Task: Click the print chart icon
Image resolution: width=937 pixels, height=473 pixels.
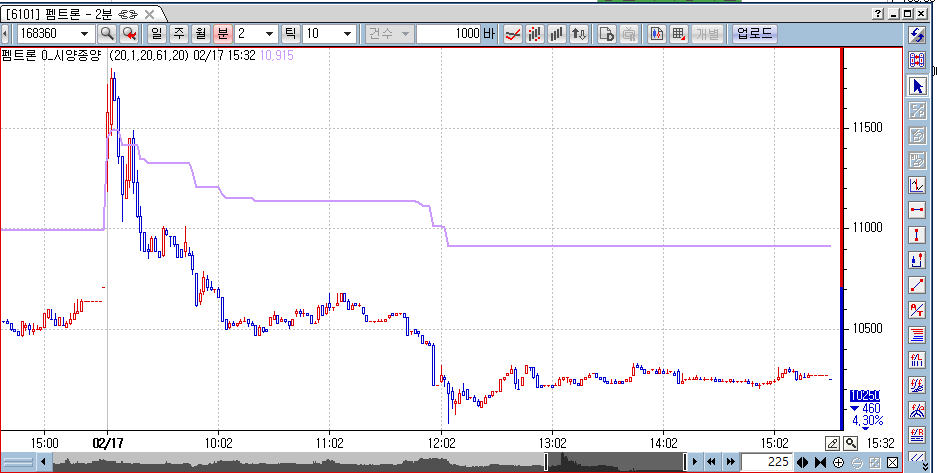Action: (x=629, y=33)
